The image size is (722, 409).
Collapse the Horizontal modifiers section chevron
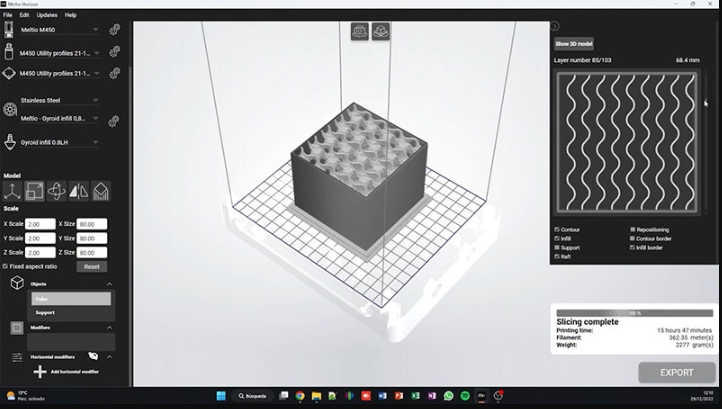pyautogui.click(x=109, y=356)
